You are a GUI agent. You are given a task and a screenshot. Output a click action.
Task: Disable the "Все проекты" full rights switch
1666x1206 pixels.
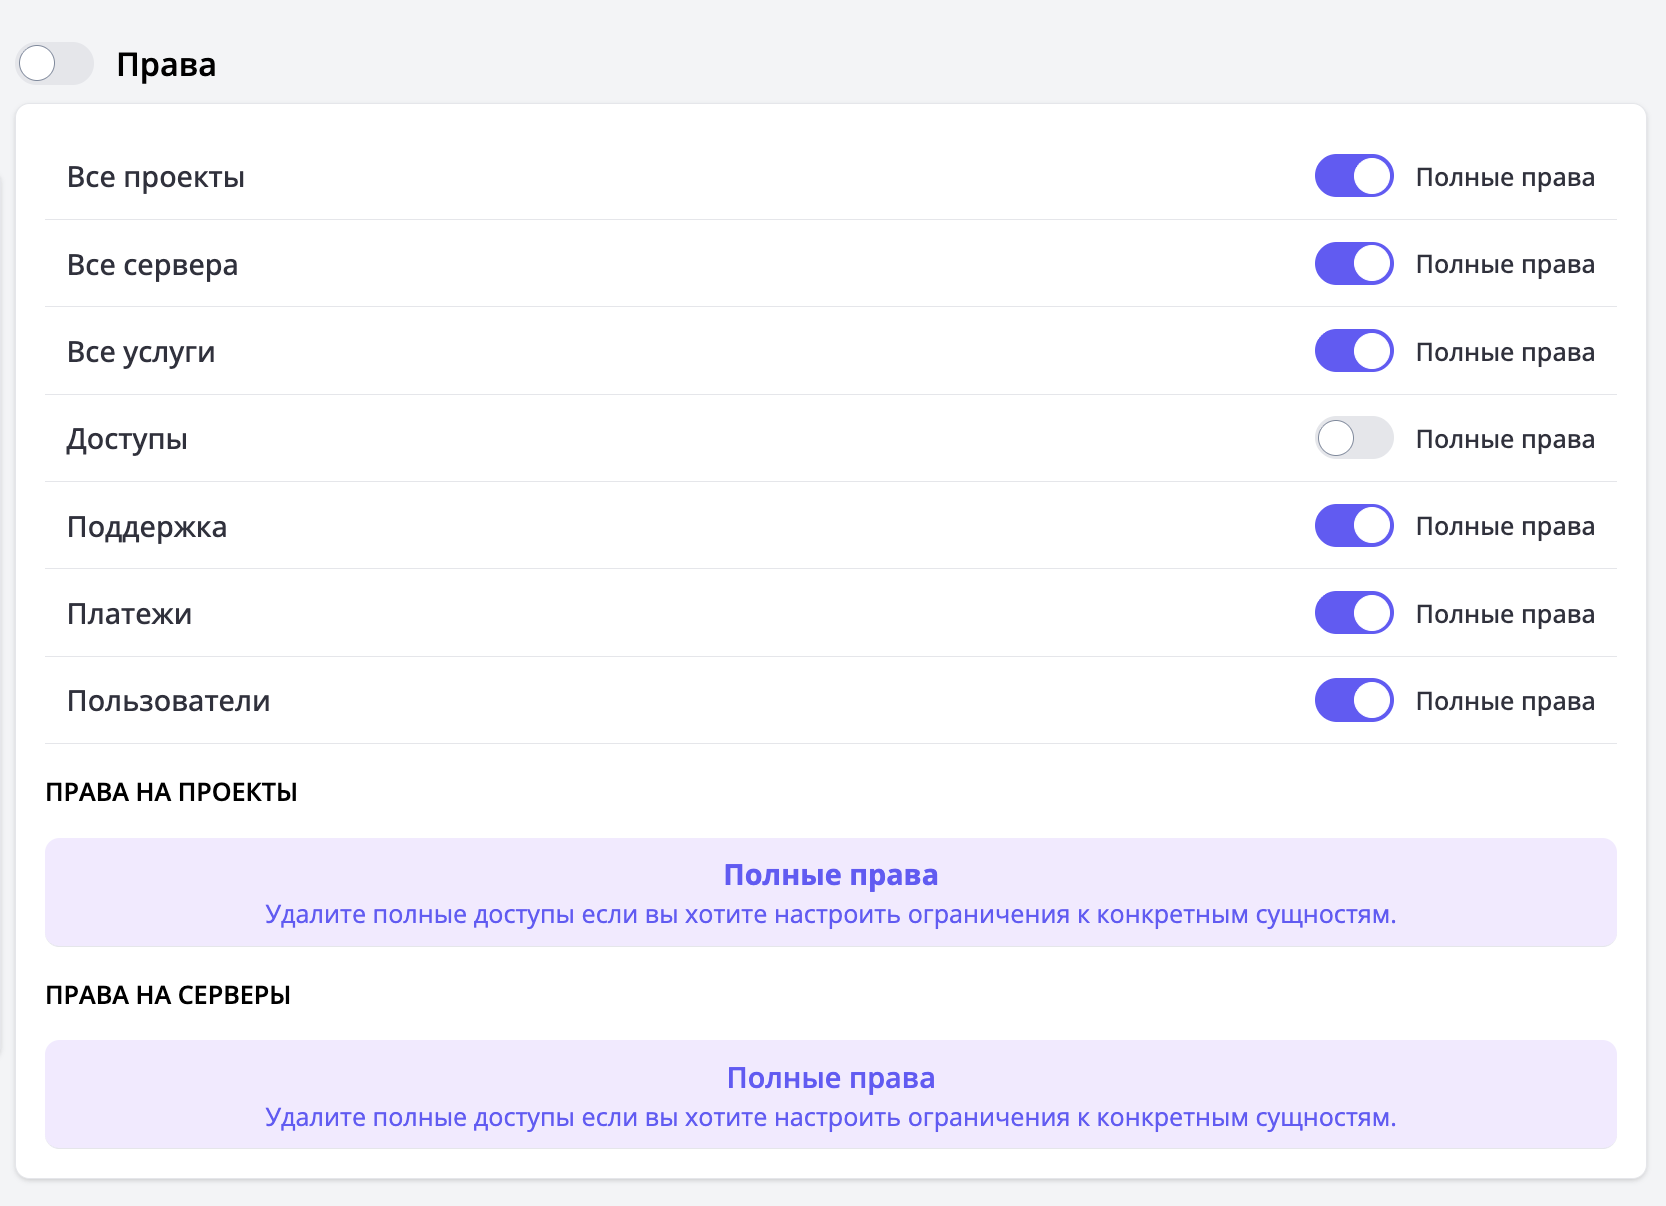coord(1353,176)
